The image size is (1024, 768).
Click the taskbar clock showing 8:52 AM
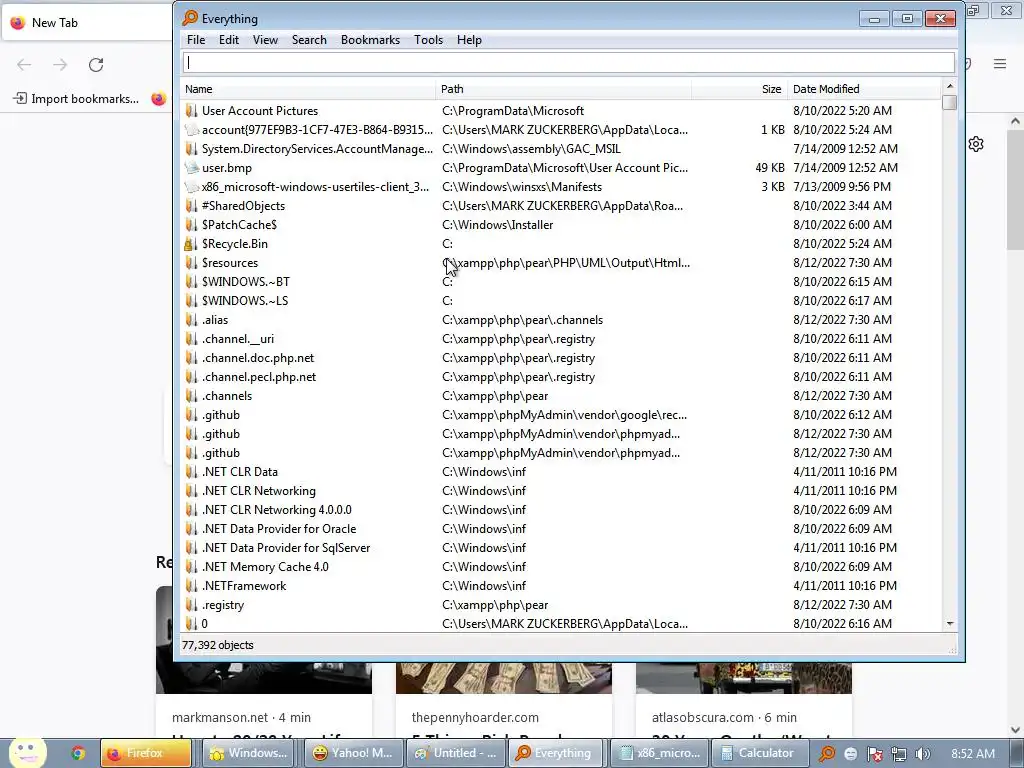pos(973,754)
